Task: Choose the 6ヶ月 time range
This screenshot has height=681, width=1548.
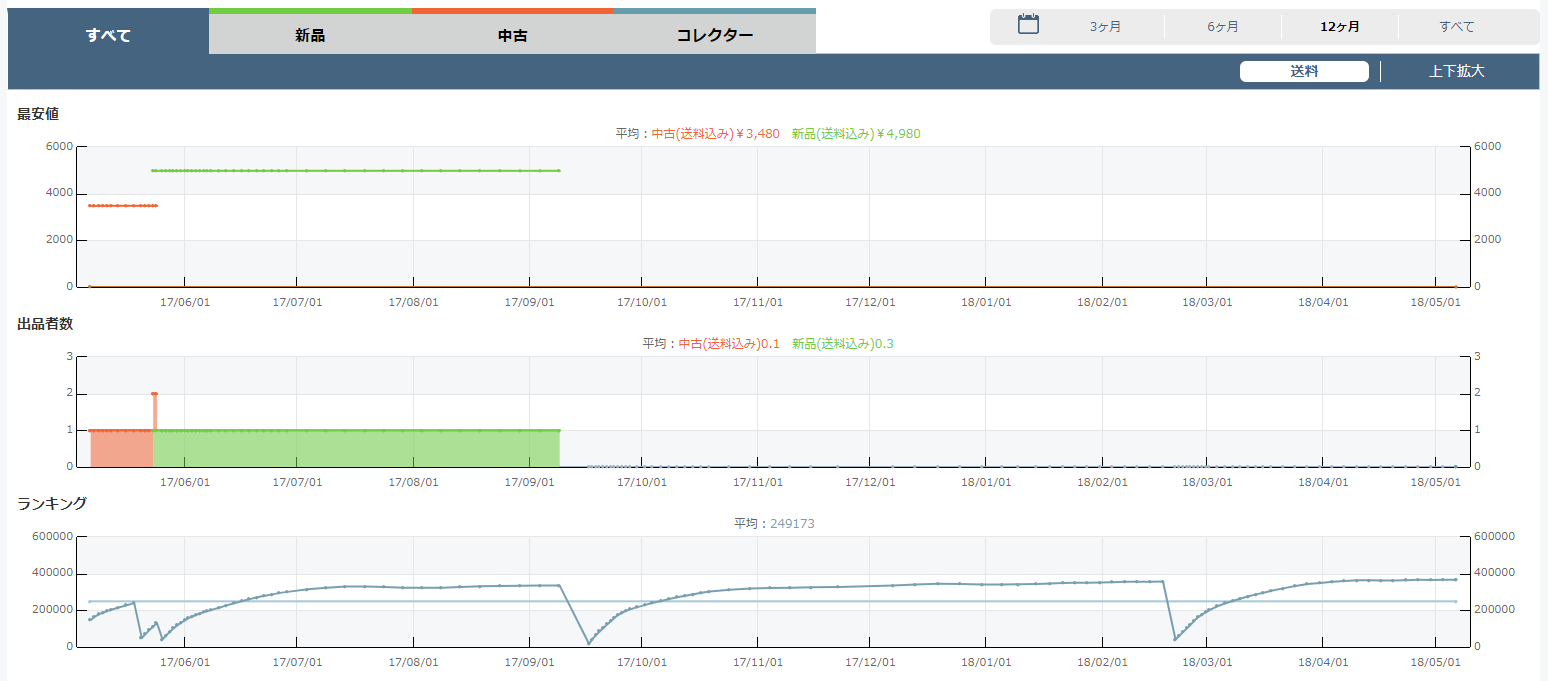Action: (x=1222, y=27)
